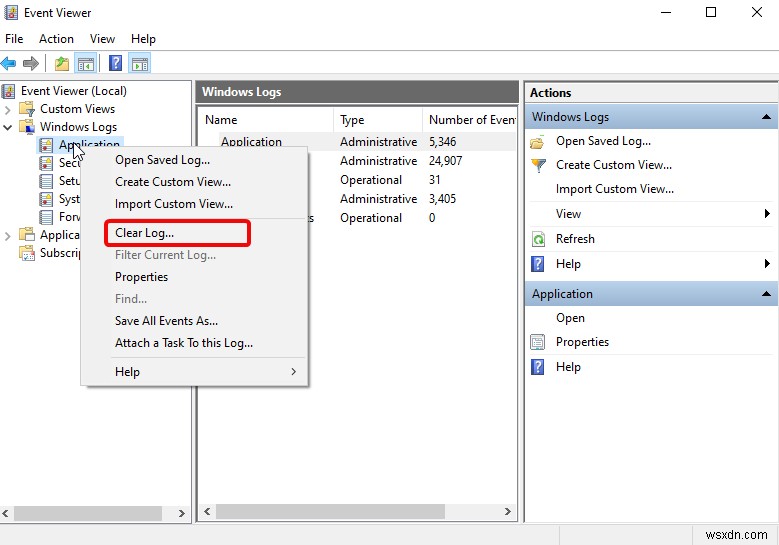Choose Attach a Task To this Log...
Image resolution: width=779 pixels, height=545 pixels.
(x=195, y=343)
